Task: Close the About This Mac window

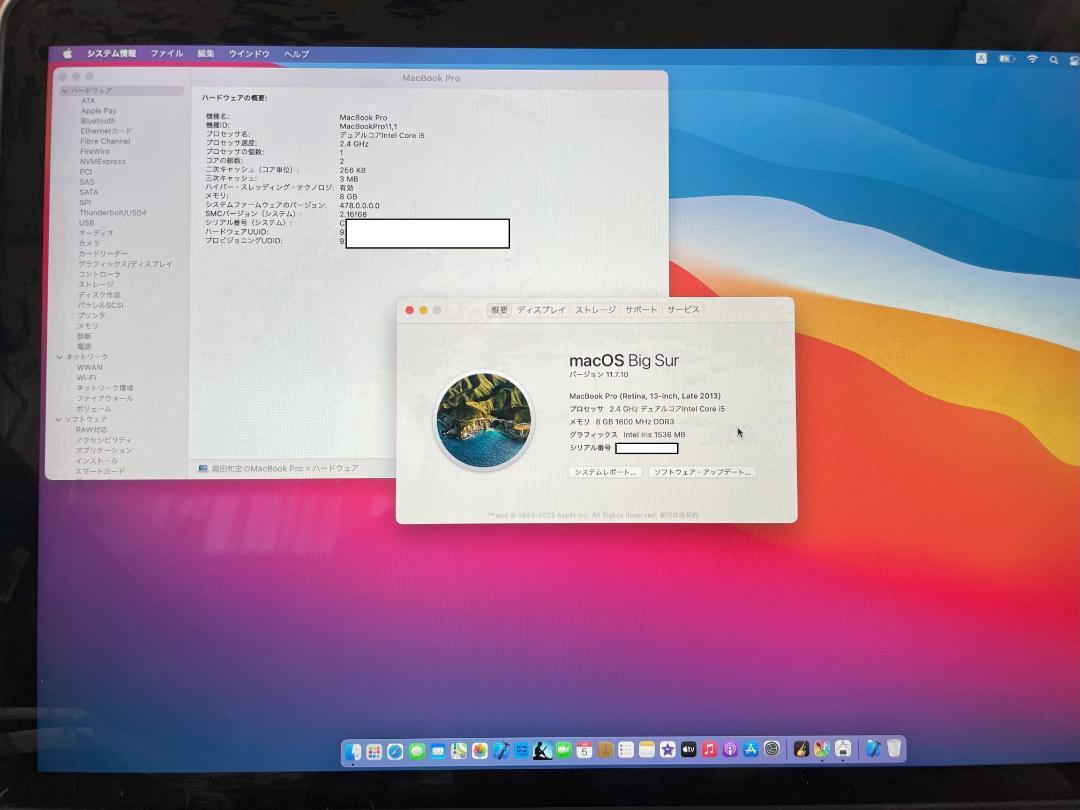Action: pos(410,311)
